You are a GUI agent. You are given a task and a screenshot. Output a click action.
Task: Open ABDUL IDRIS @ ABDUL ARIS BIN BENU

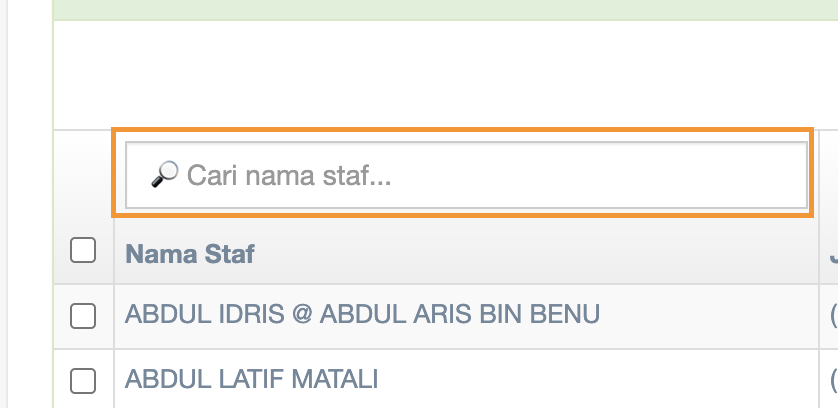[362, 315]
